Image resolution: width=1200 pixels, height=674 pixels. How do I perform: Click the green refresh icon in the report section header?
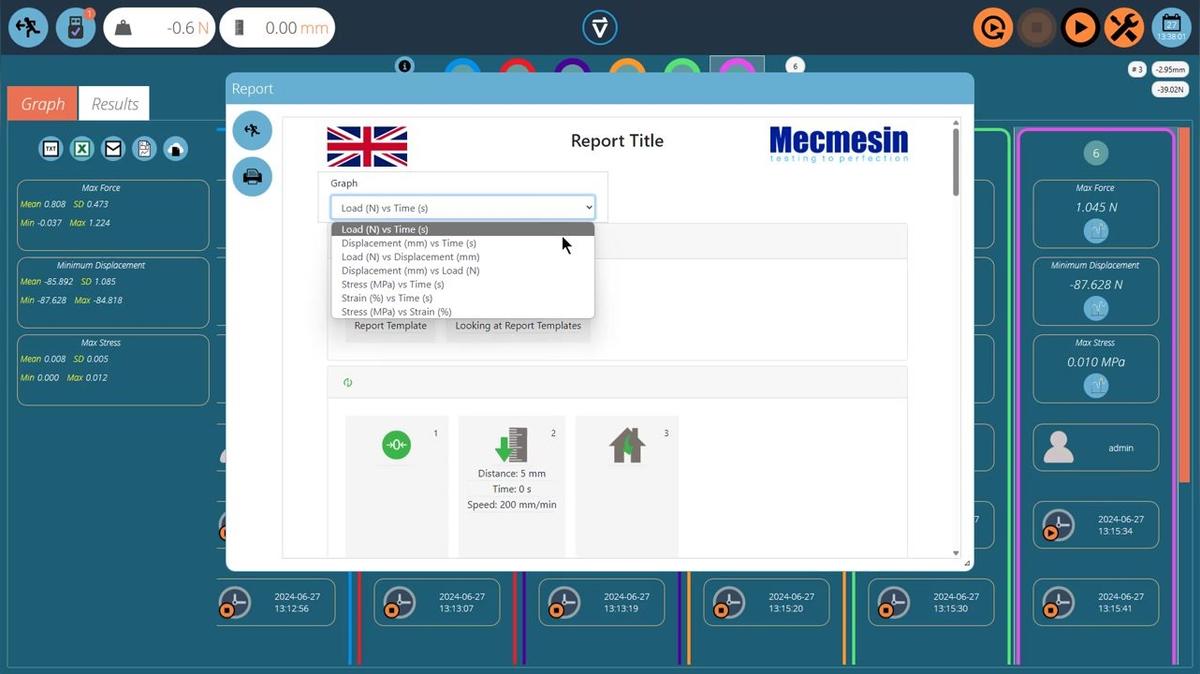coord(348,382)
